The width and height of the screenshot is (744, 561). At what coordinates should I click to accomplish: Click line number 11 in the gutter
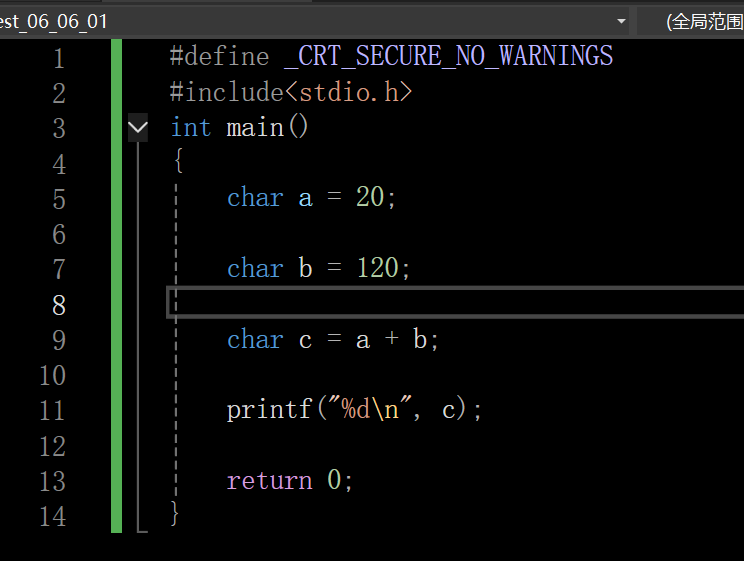point(52,411)
